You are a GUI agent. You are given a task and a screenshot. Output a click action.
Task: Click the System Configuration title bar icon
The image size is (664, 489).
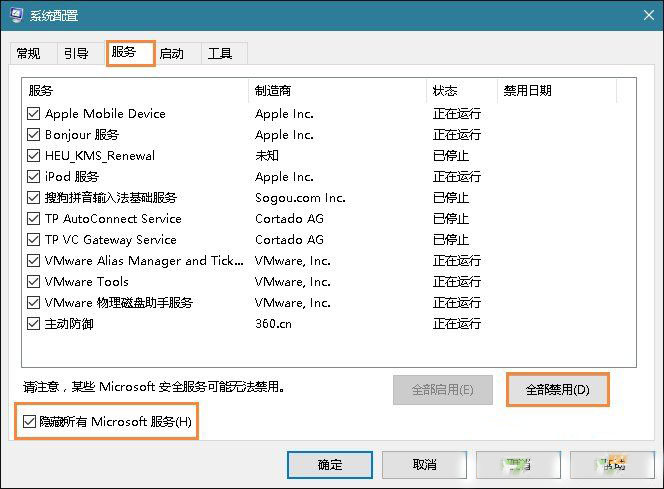click(x=17, y=15)
